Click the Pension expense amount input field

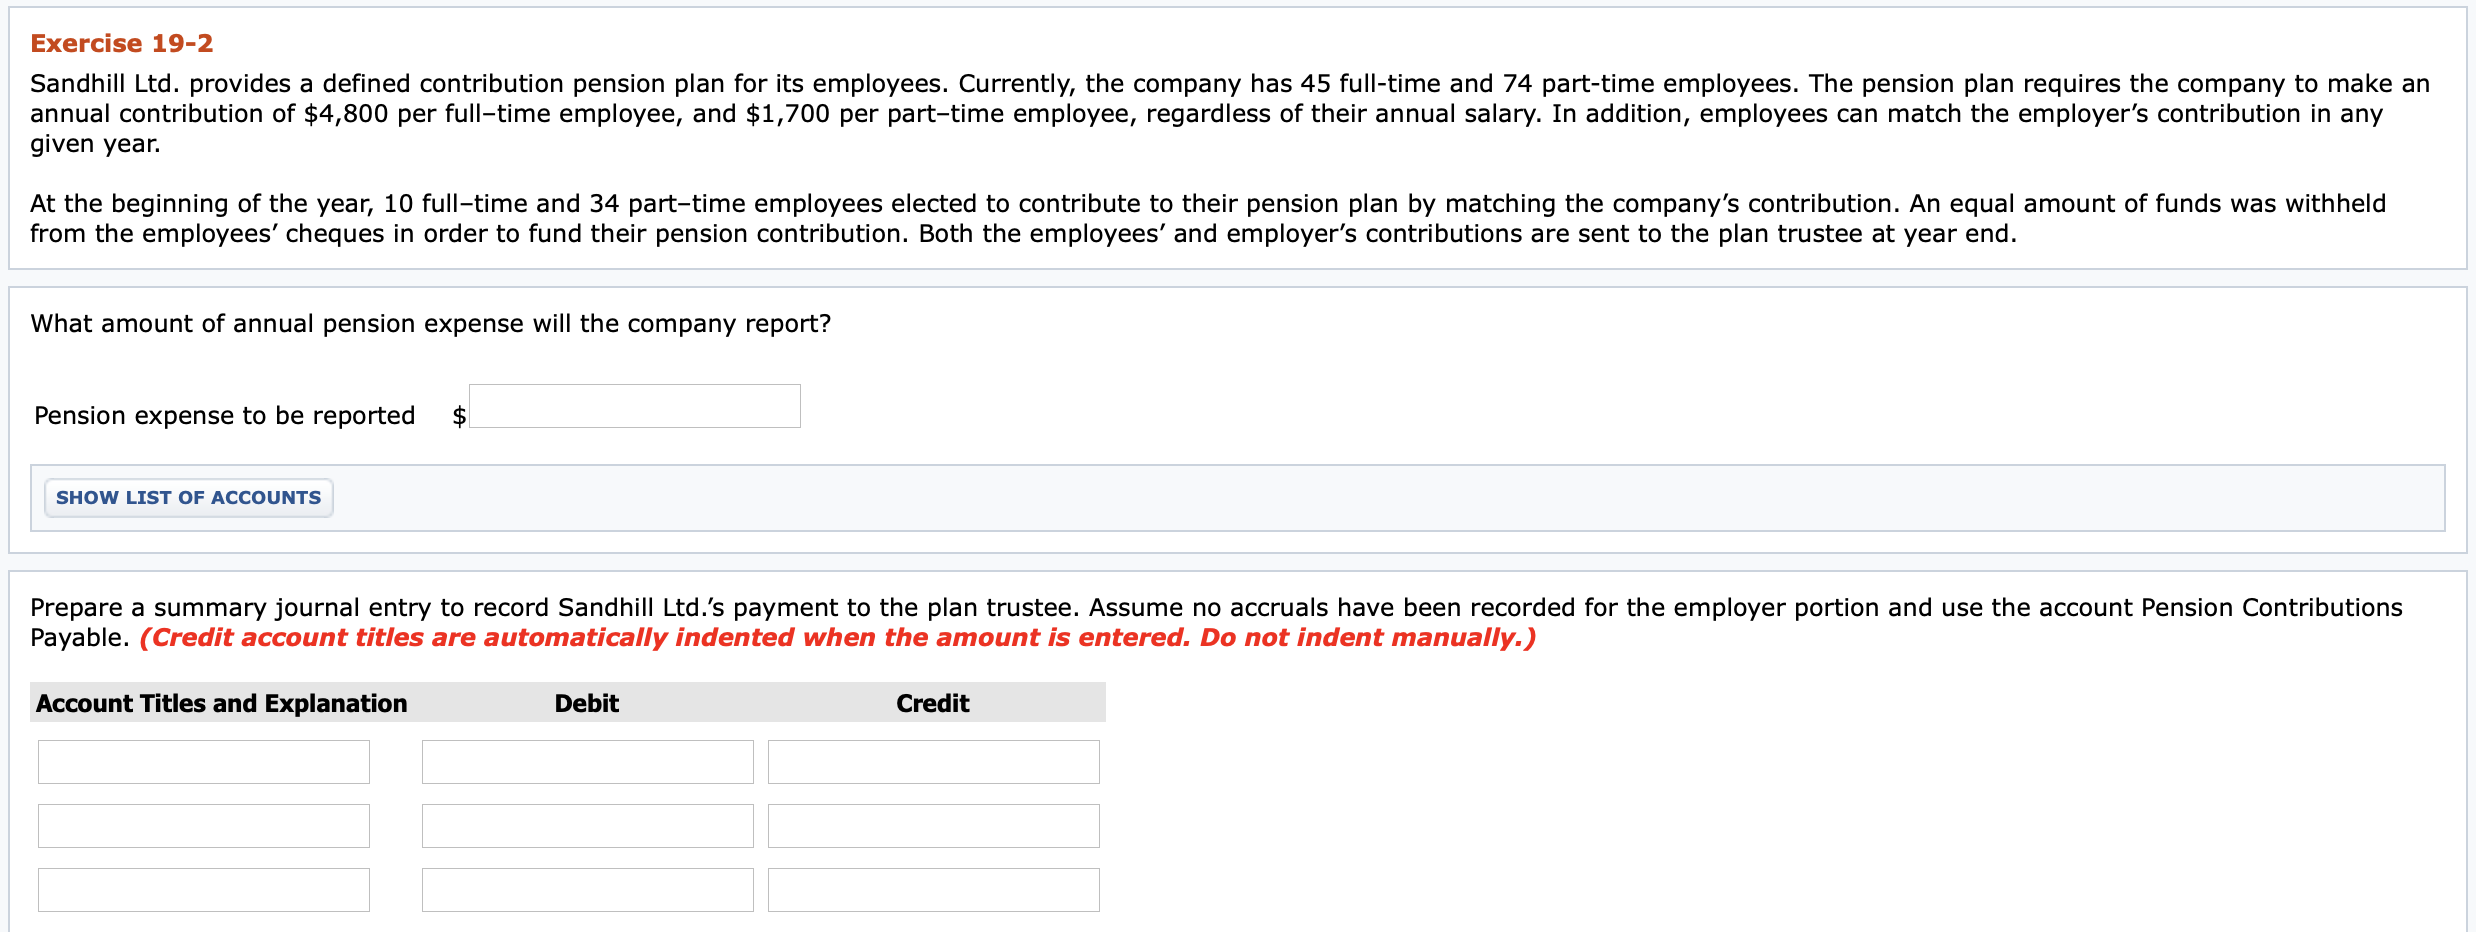pos(635,406)
